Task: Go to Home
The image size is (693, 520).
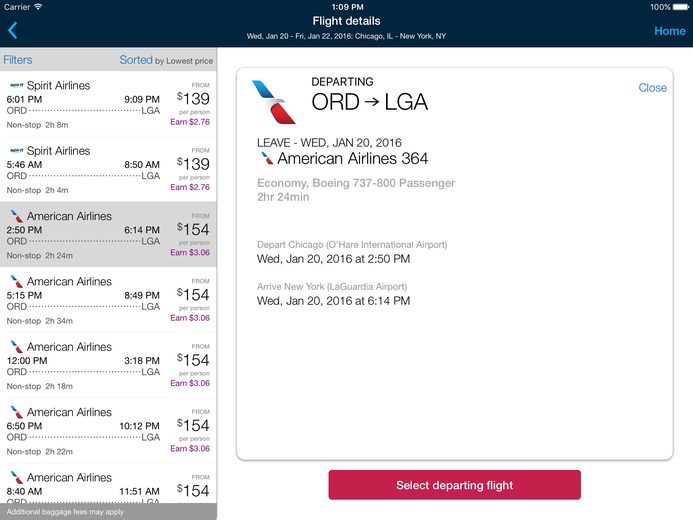Action: click(x=670, y=31)
